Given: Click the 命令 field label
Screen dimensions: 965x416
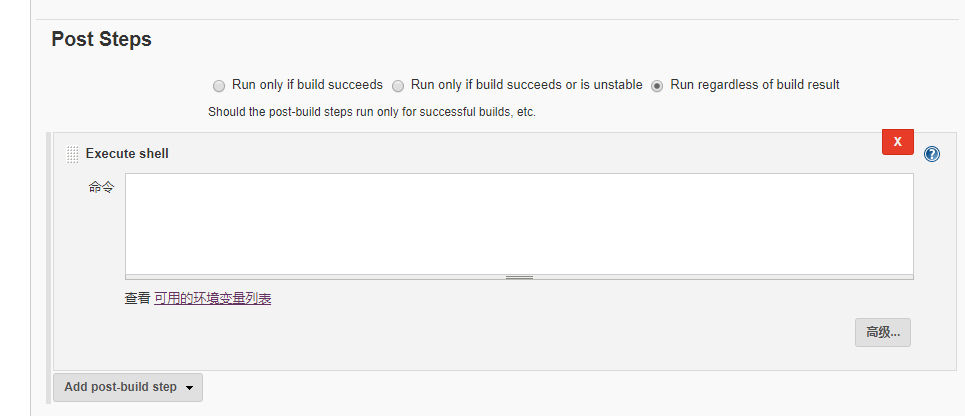Looking at the screenshot, I should pyautogui.click(x=101, y=187).
